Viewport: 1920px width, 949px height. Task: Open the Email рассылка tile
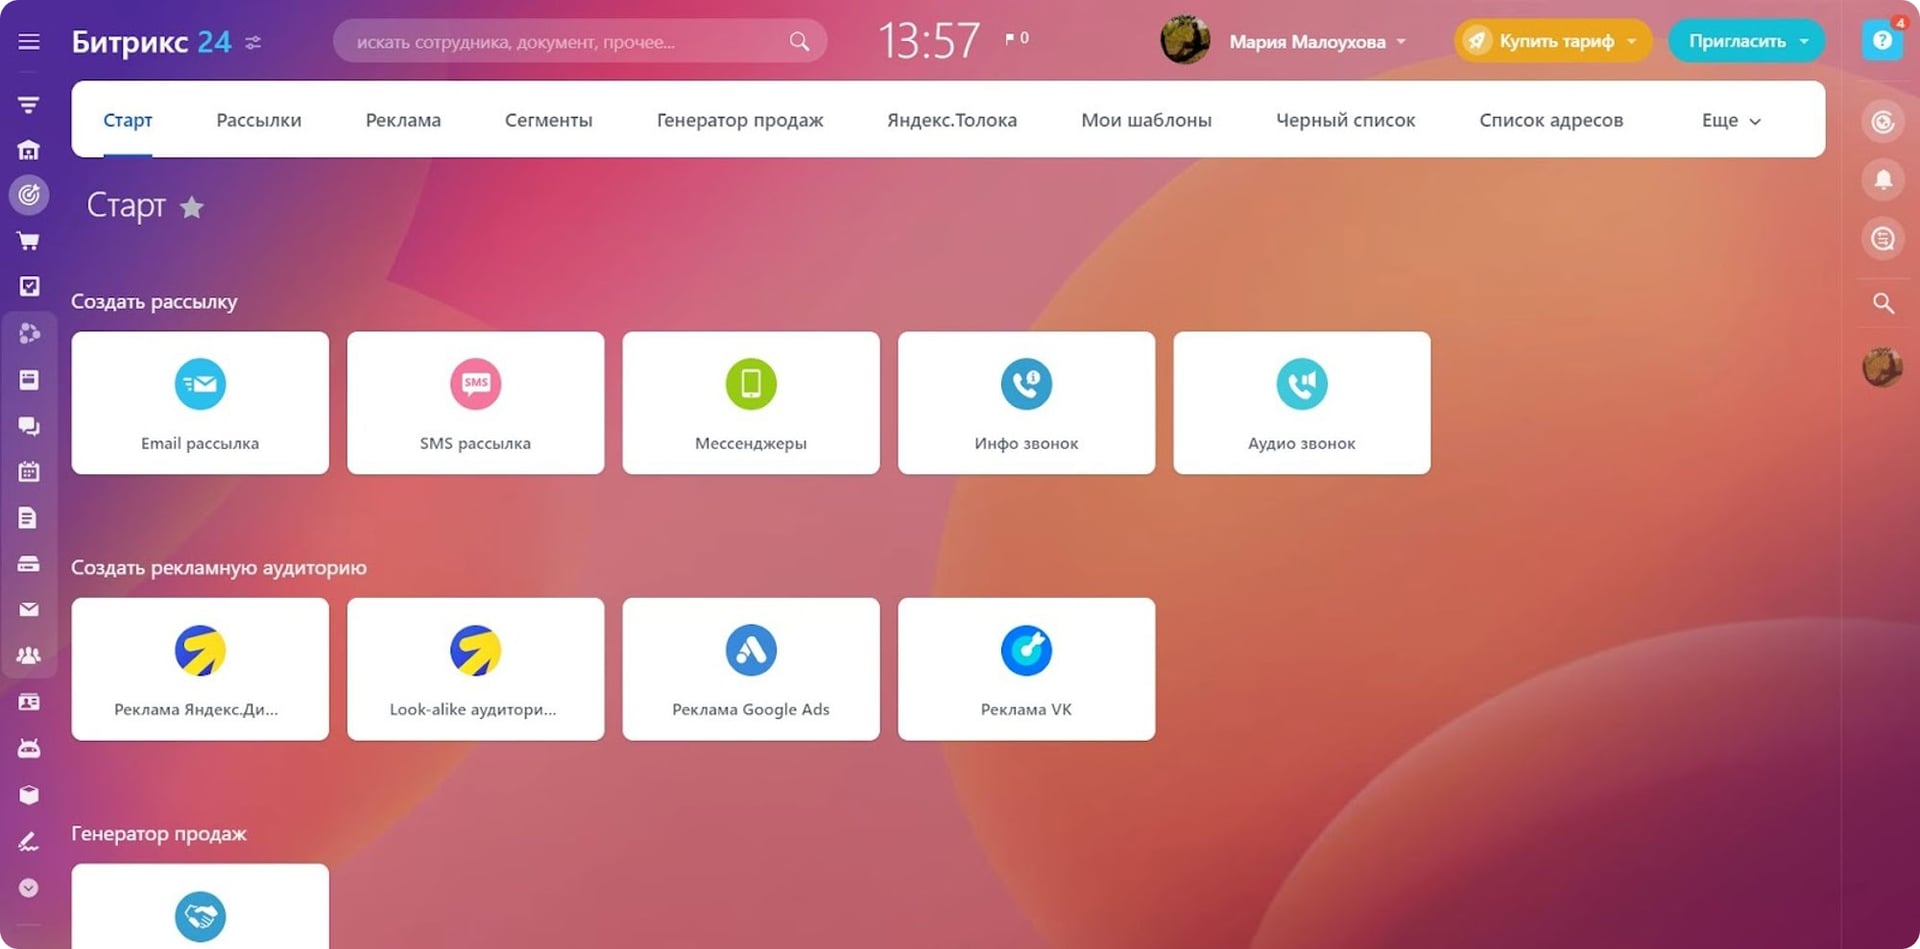pos(200,403)
